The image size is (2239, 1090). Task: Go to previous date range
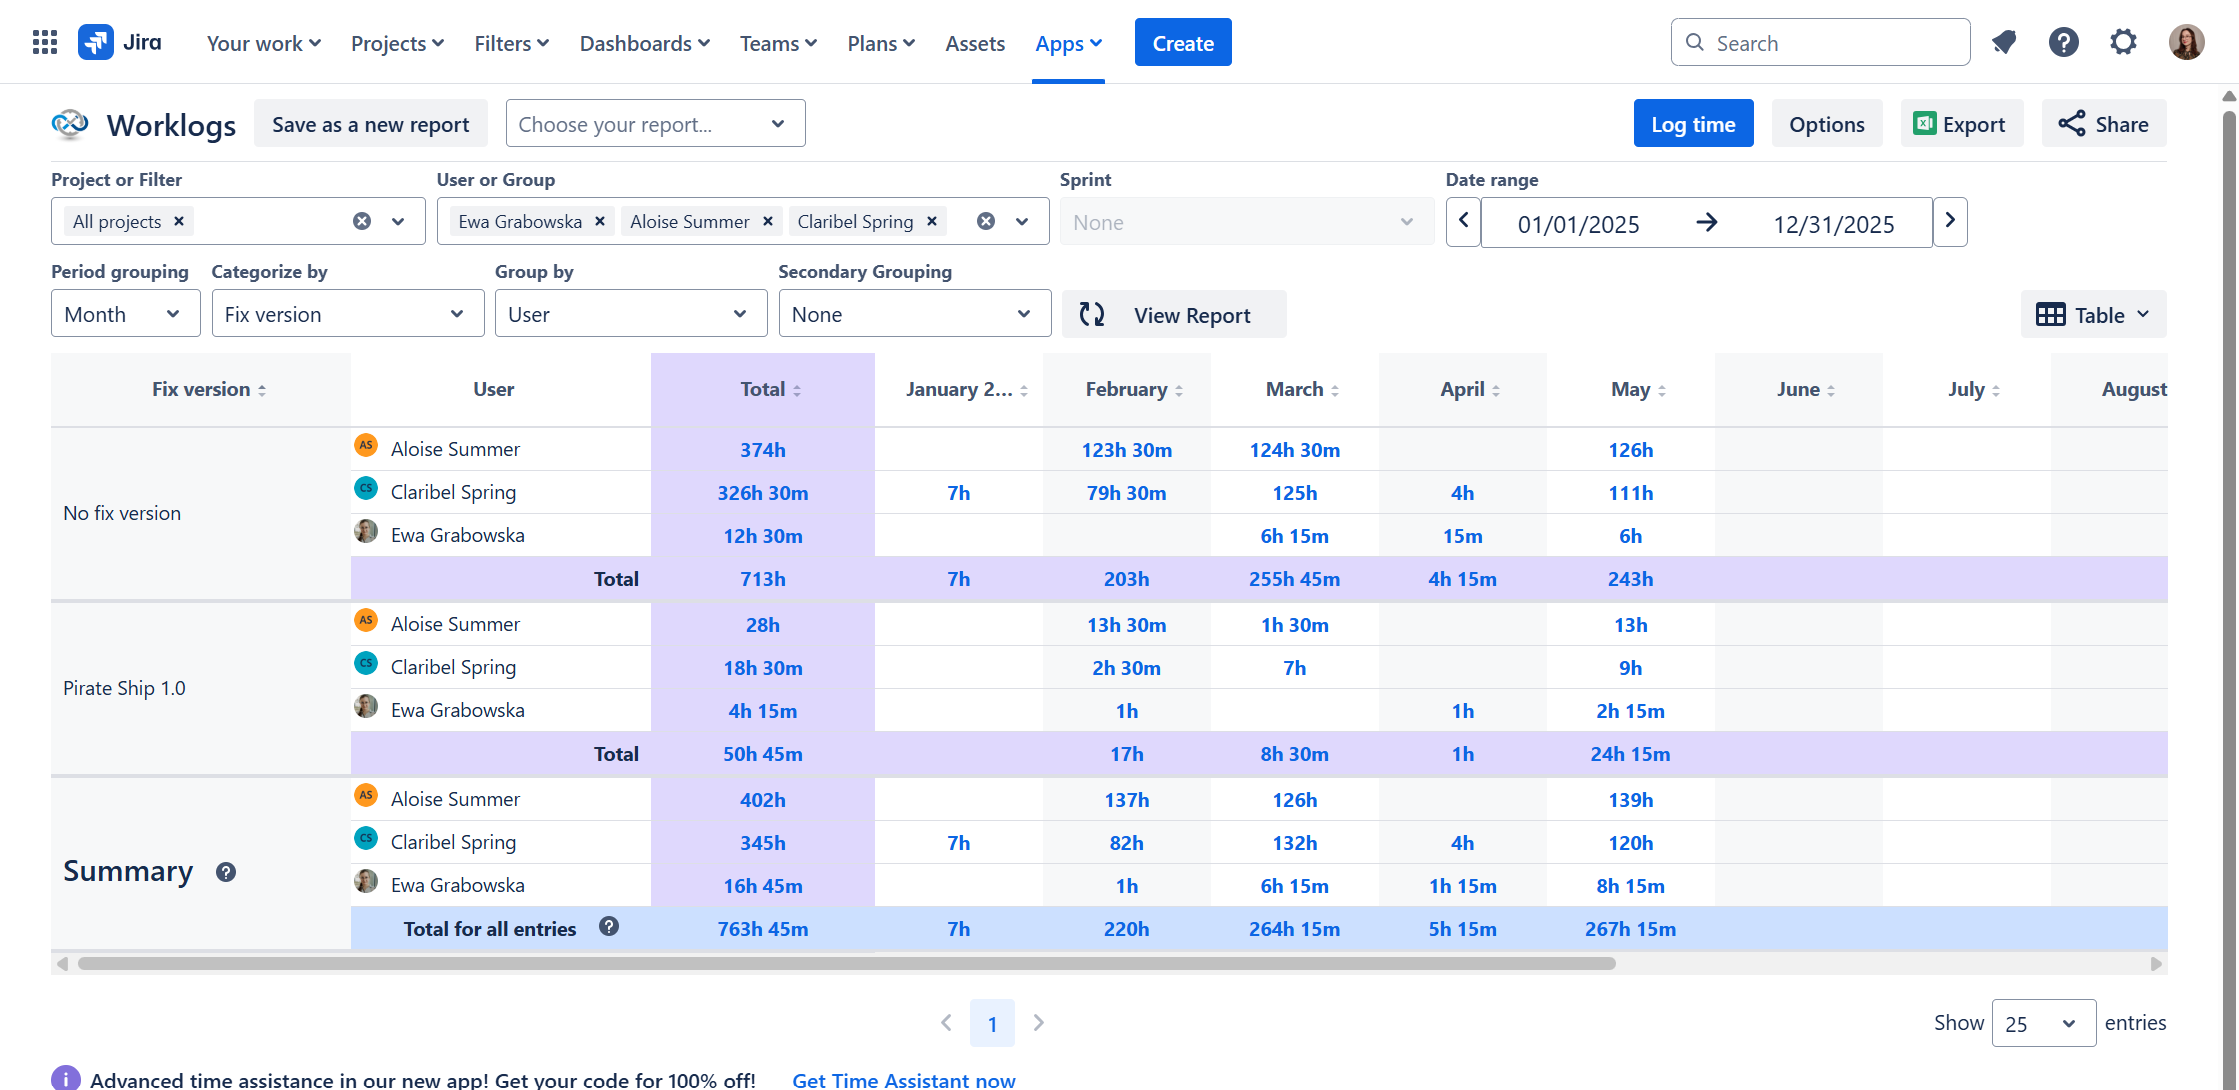point(1463,221)
